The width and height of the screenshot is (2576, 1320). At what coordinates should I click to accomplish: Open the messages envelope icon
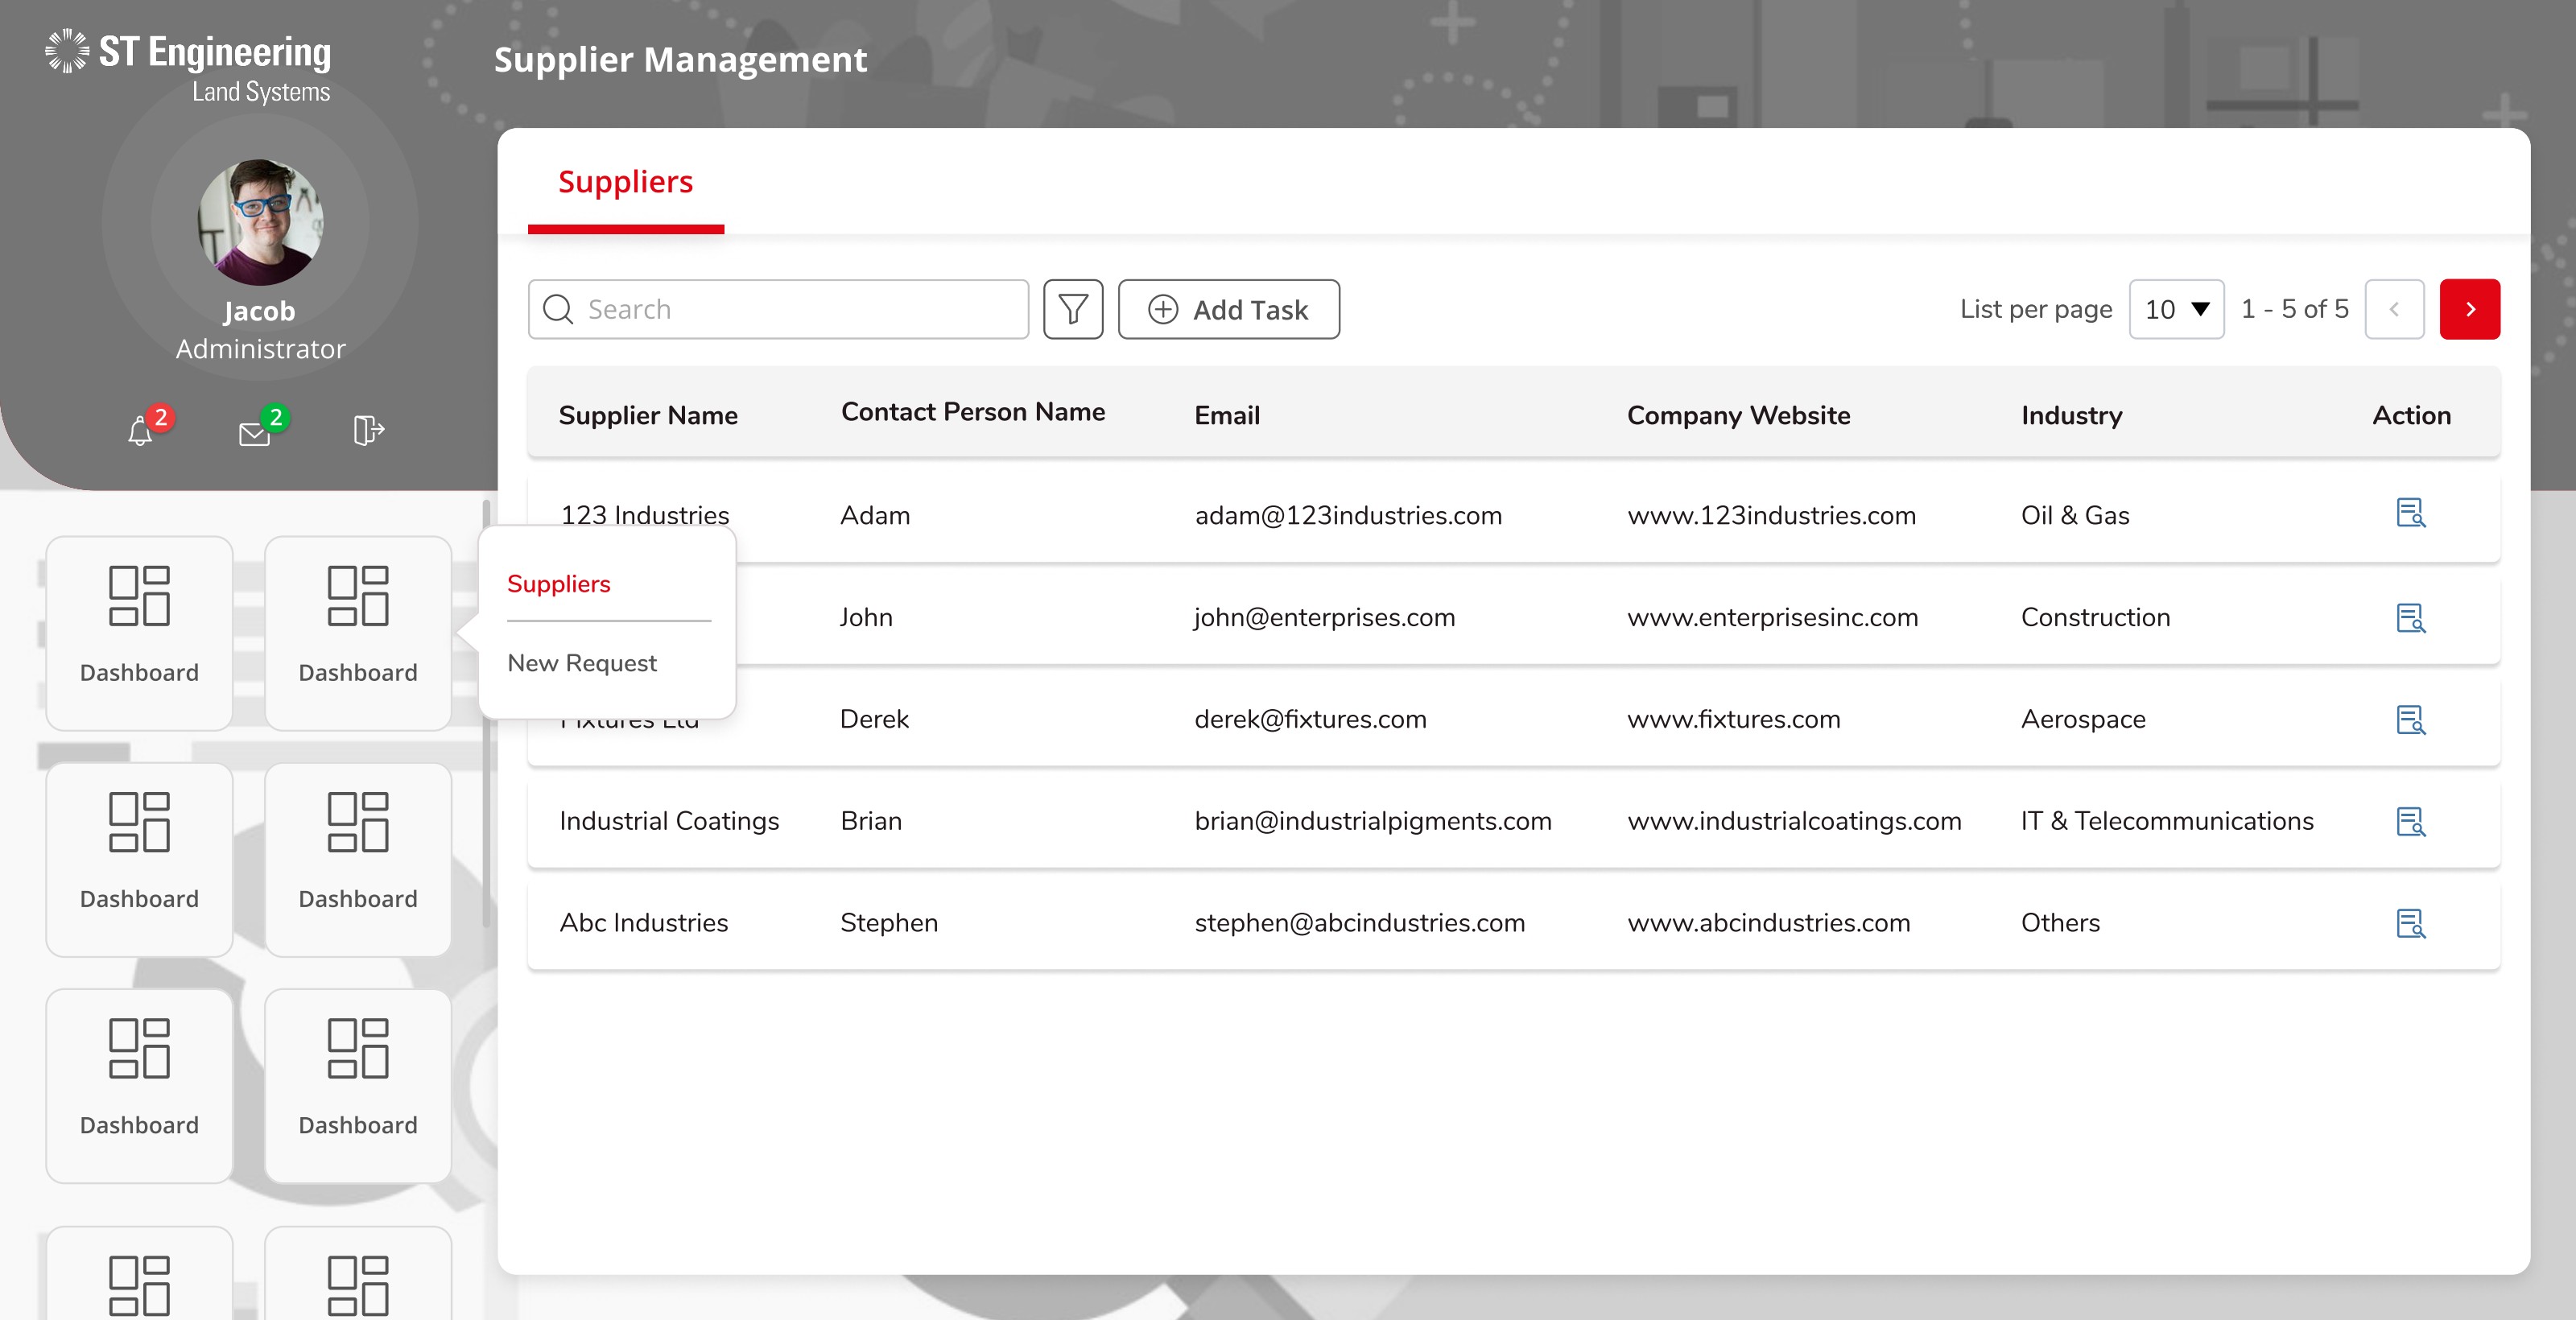[254, 433]
